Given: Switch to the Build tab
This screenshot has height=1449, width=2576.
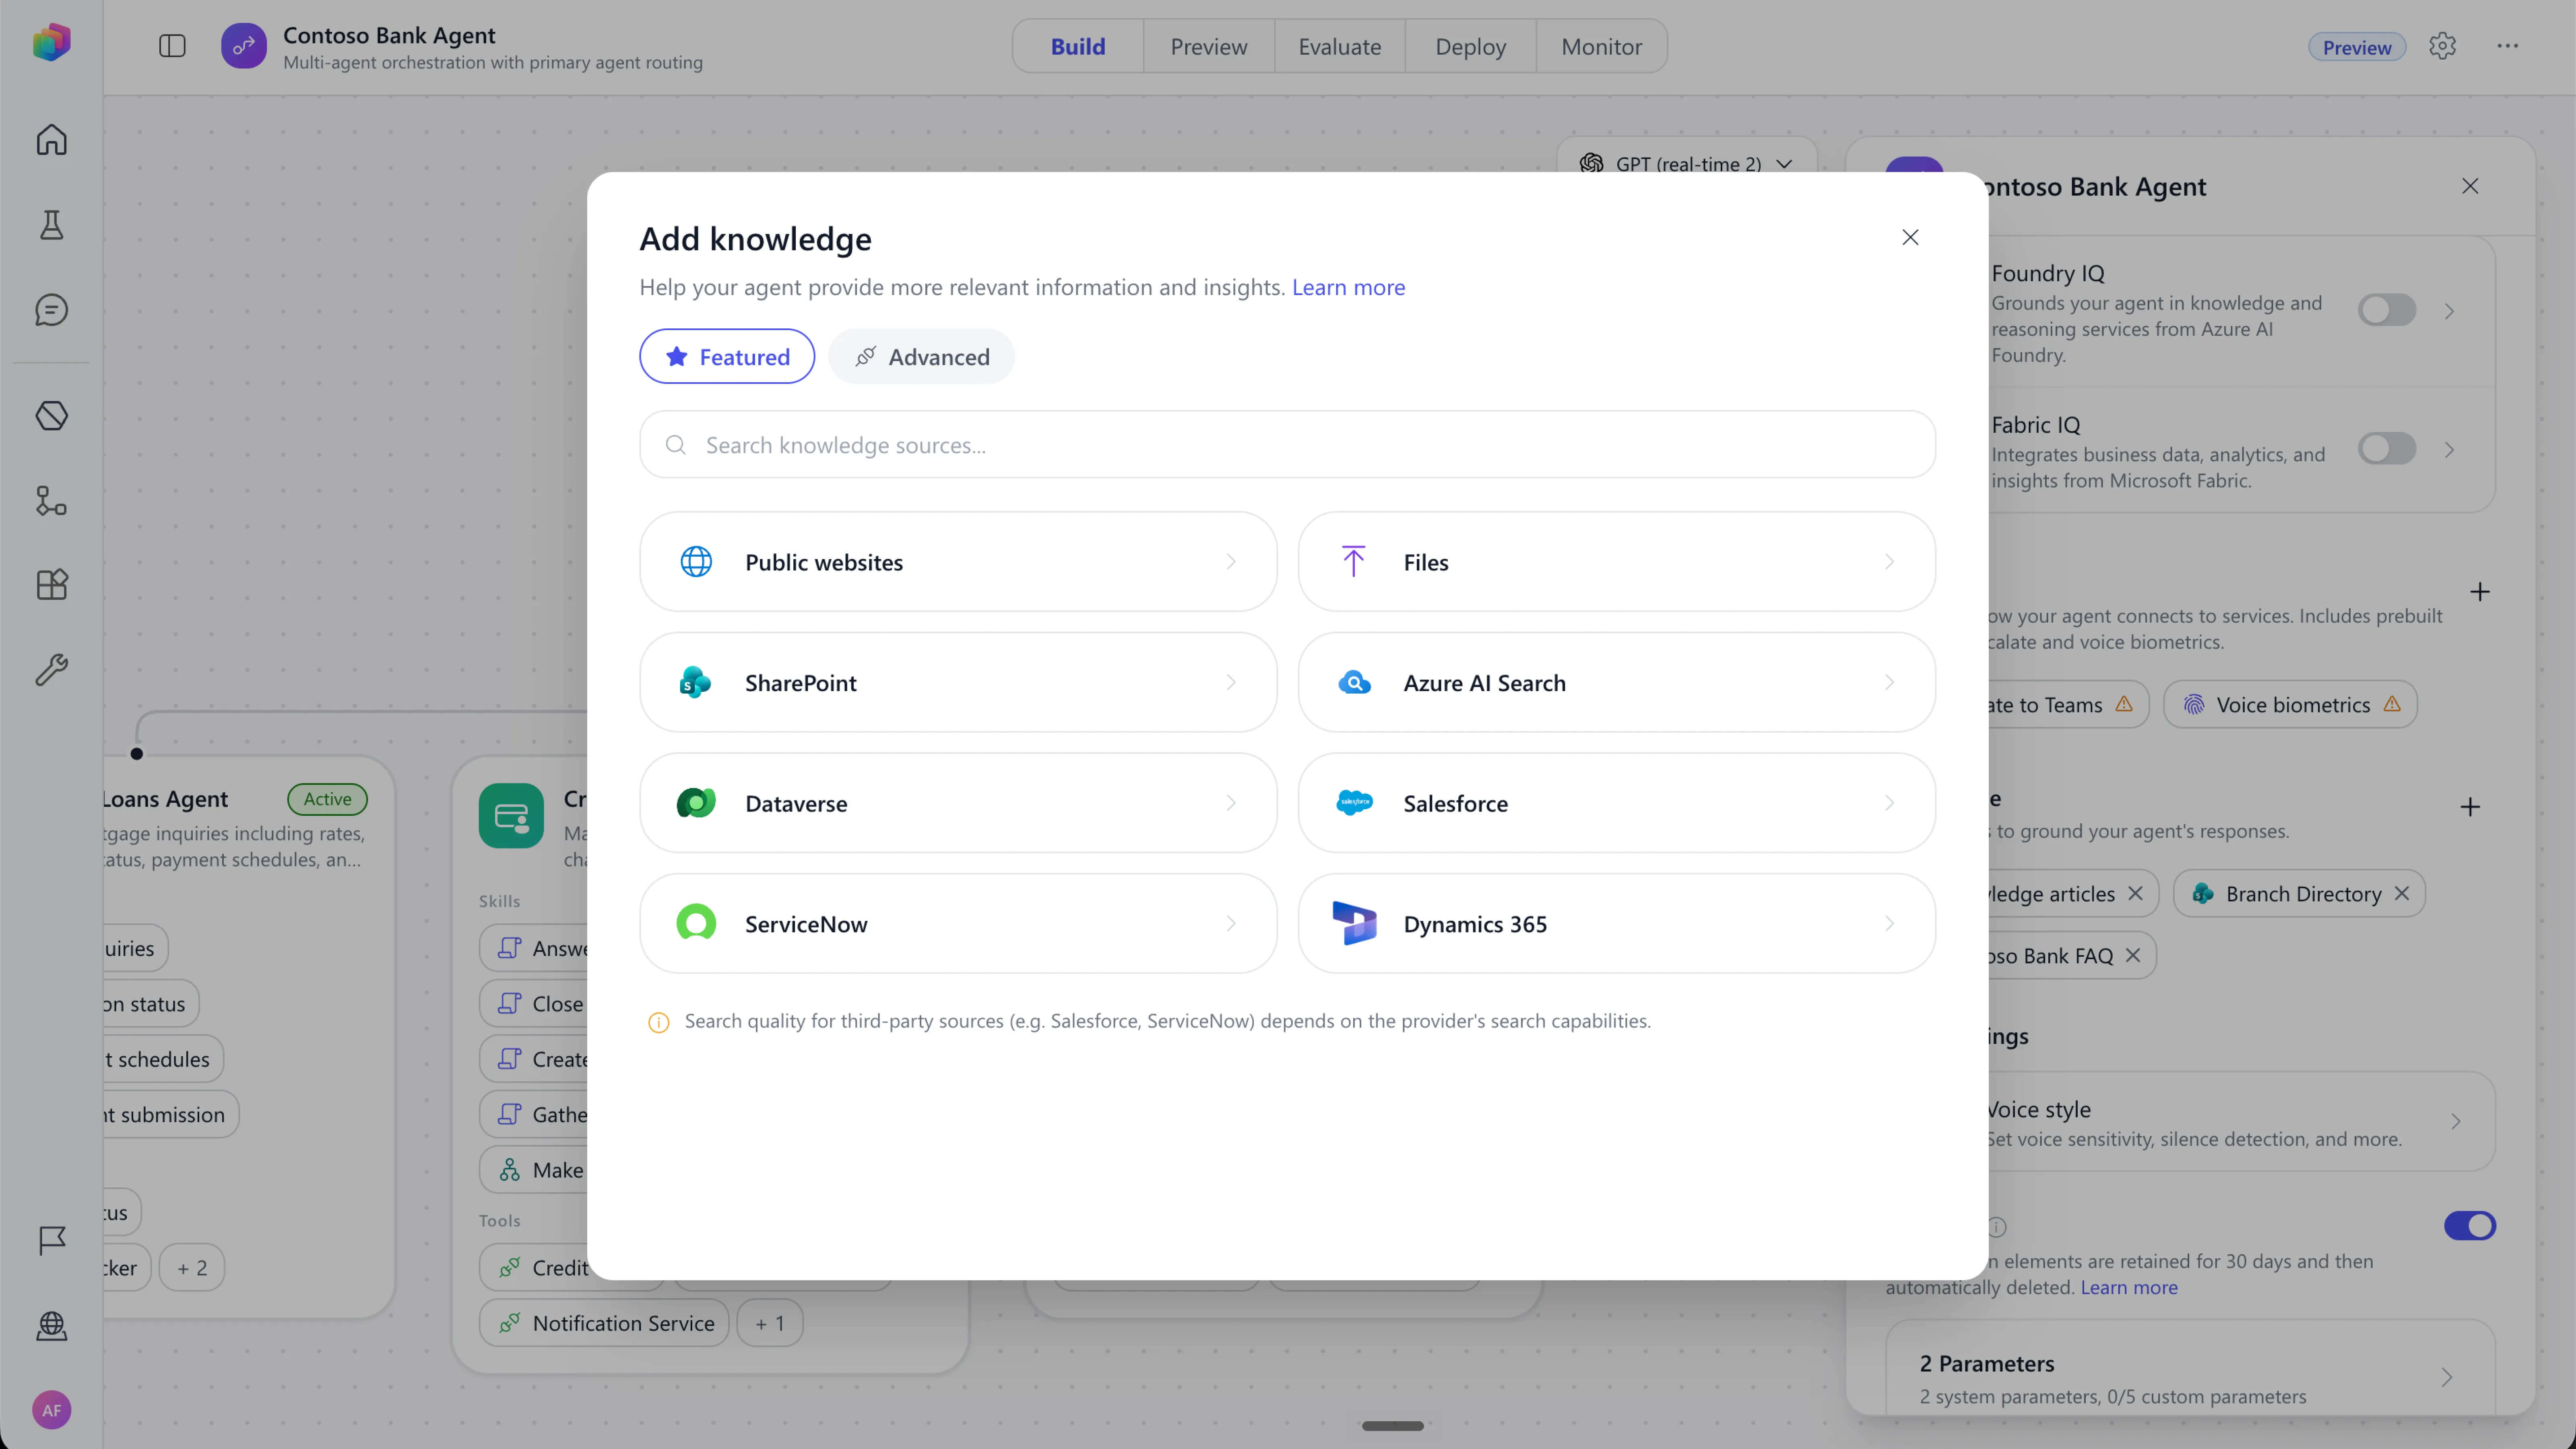Looking at the screenshot, I should [x=1078, y=46].
